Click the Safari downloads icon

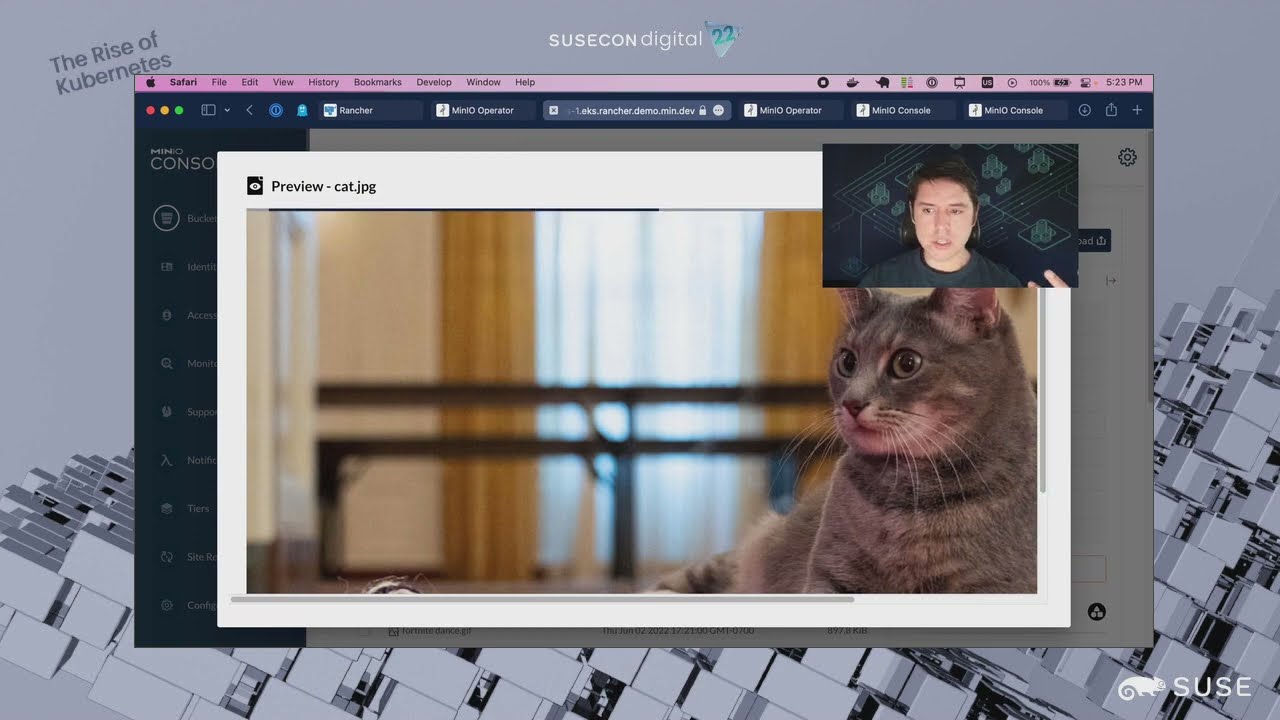(1084, 110)
